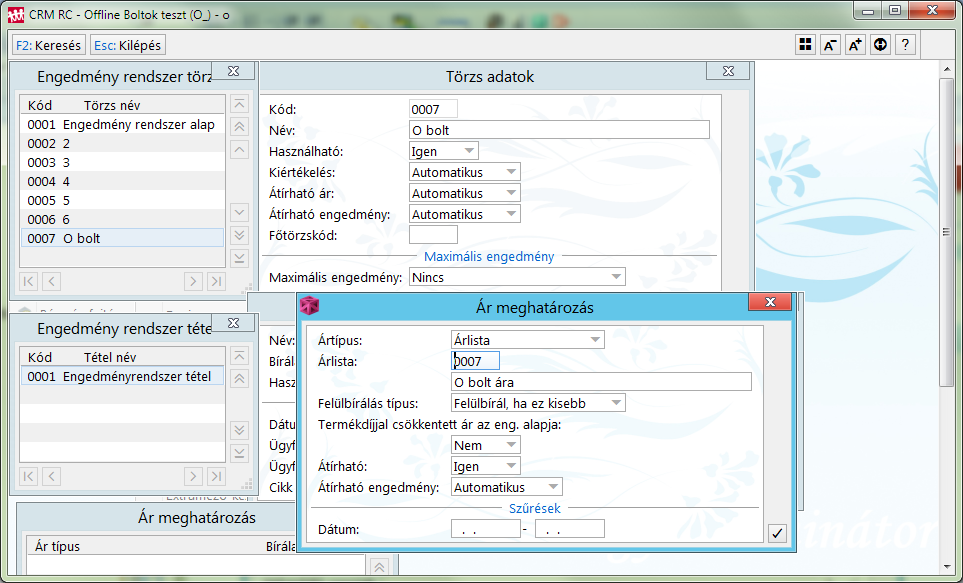Click the Tétel név column header
This screenshot has width=963, height=583.
110,358
